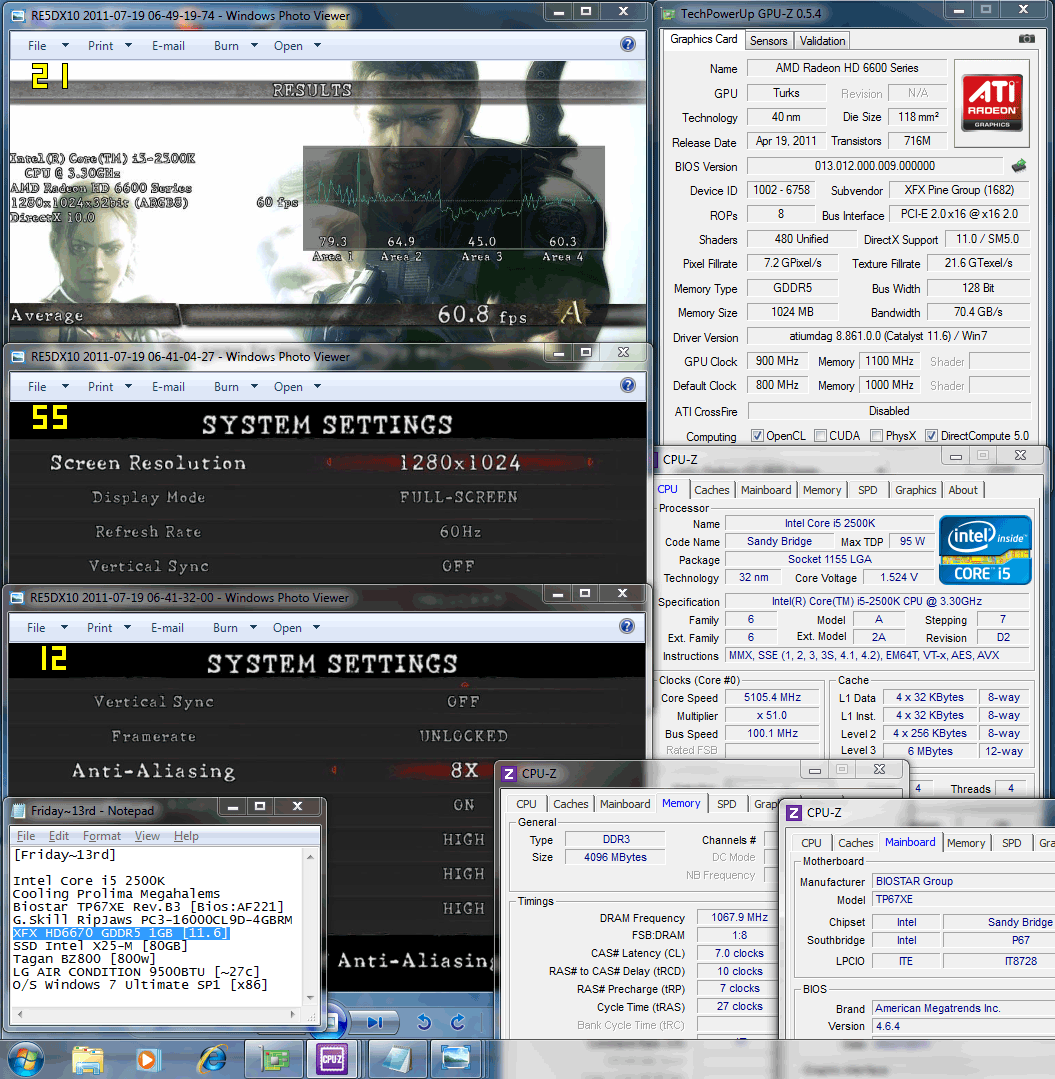This screenshot has height=1079, width=1055.
Task: Expand Open menu in 06-49-19-74 Photo Viewer
Action: coord(297,45)
